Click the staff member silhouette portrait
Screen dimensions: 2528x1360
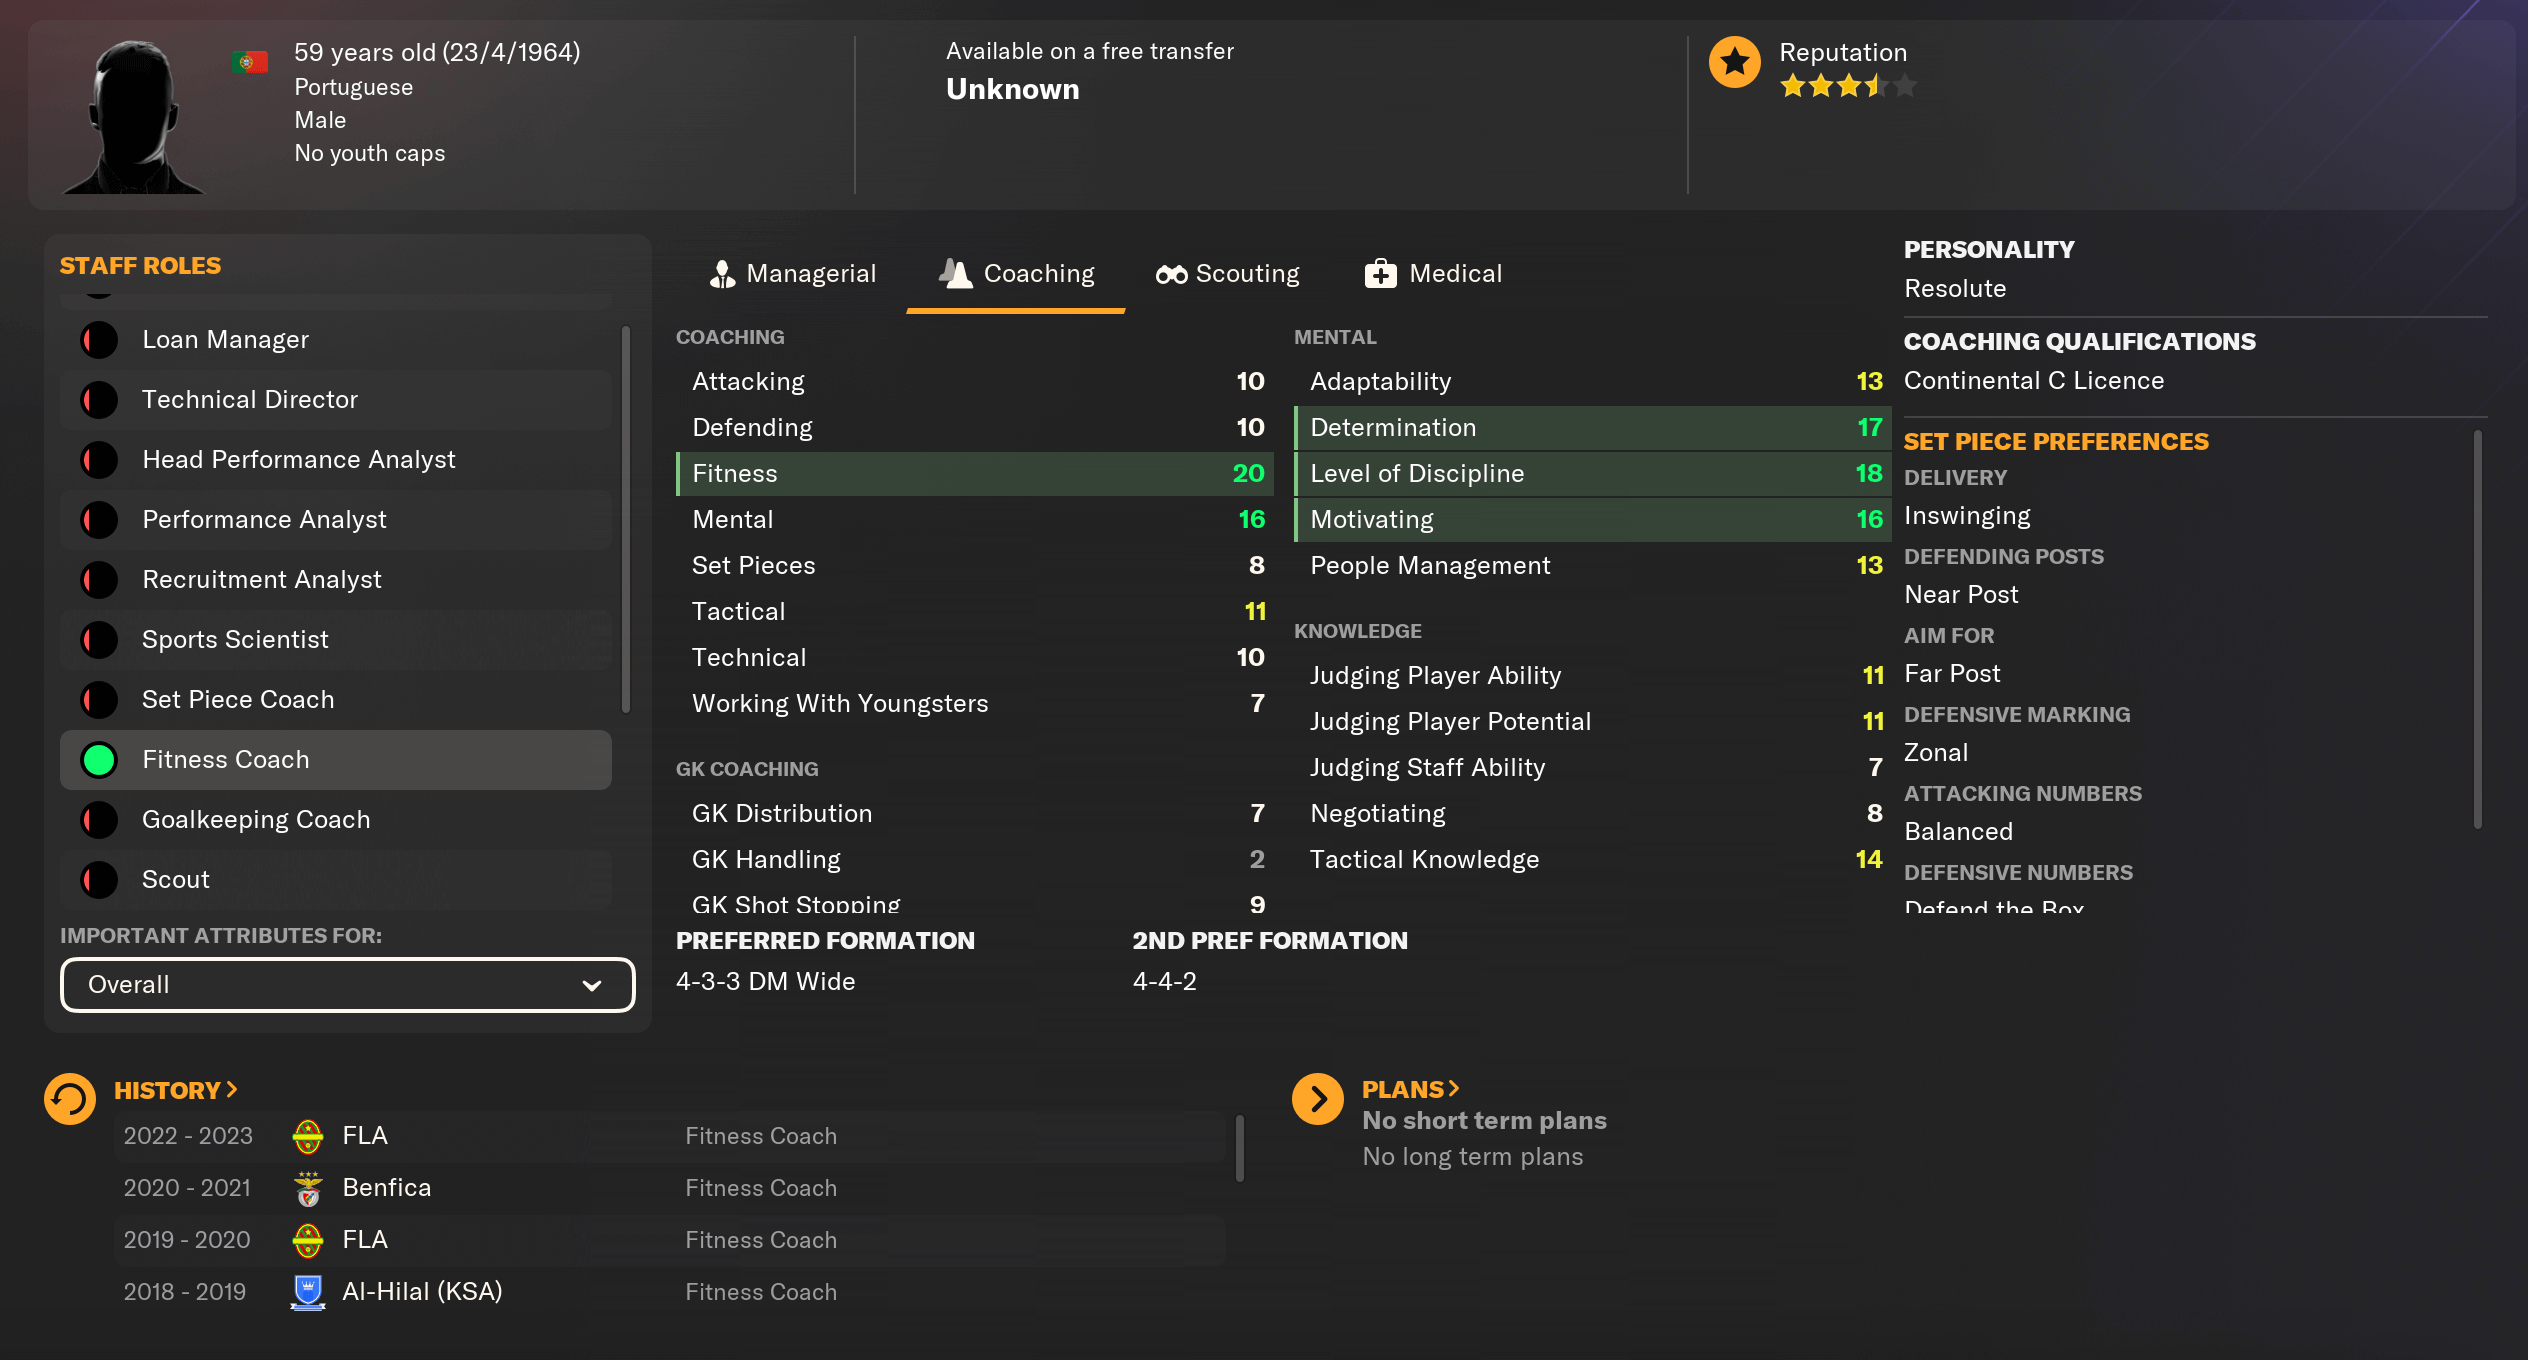click(133, 117)
